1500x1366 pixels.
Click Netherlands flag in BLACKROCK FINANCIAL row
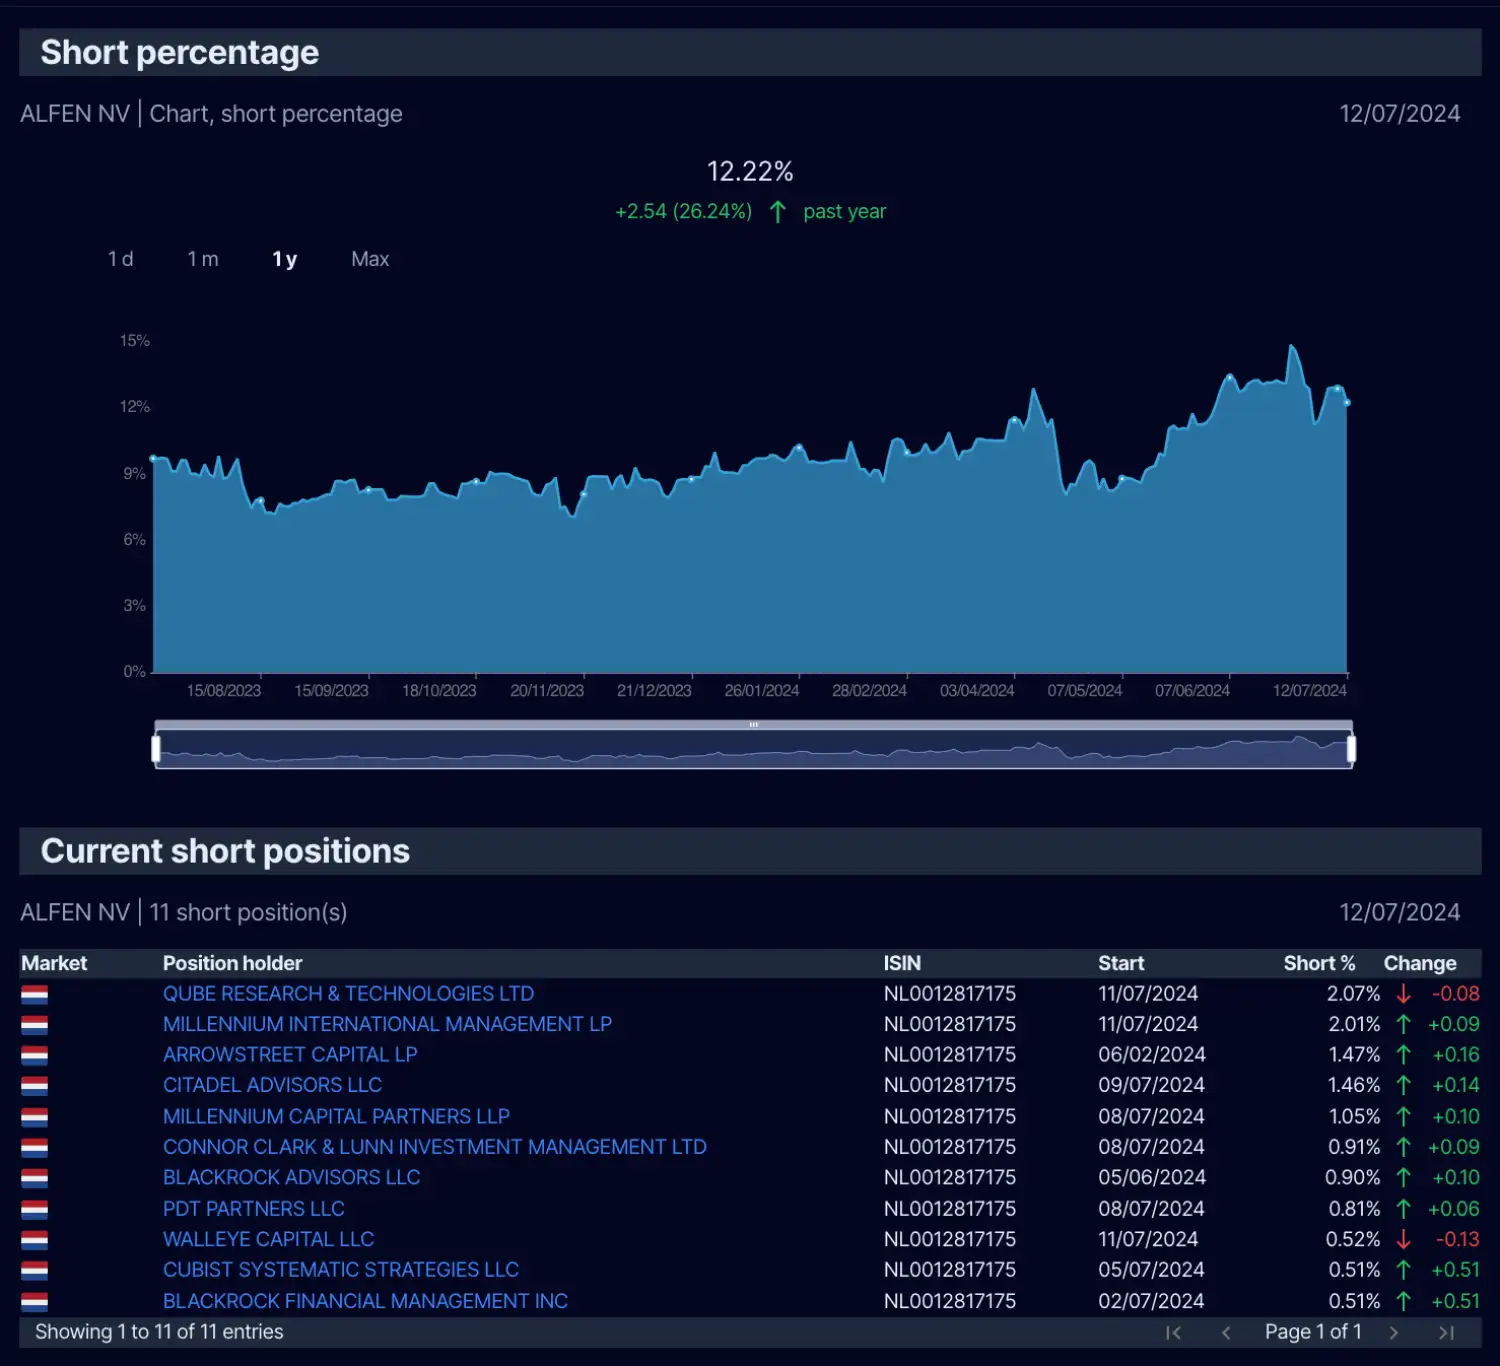[34, 1302]
